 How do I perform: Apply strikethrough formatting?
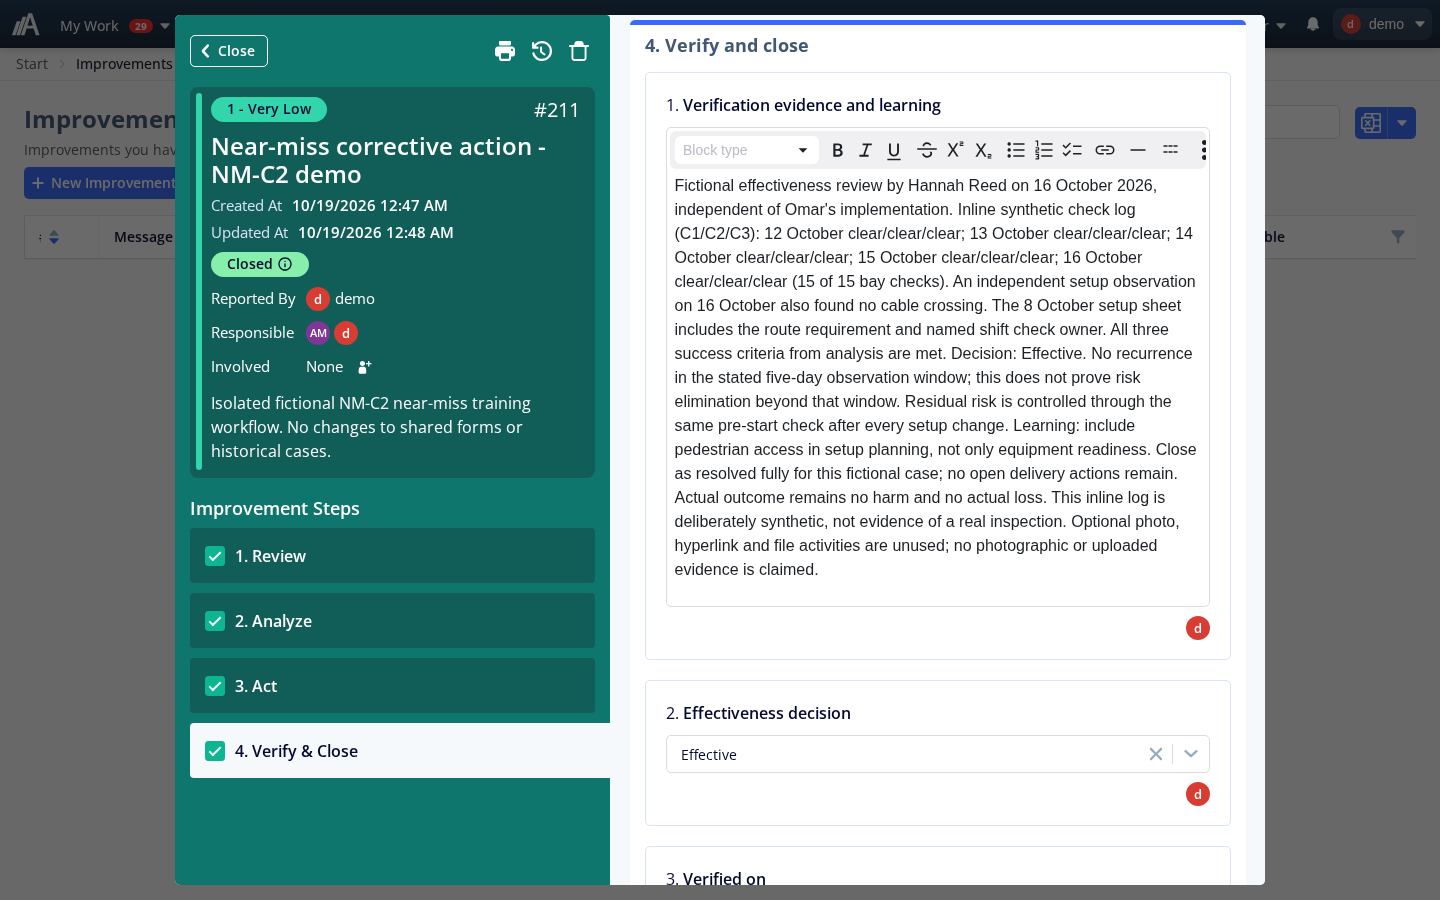[927, 150]
